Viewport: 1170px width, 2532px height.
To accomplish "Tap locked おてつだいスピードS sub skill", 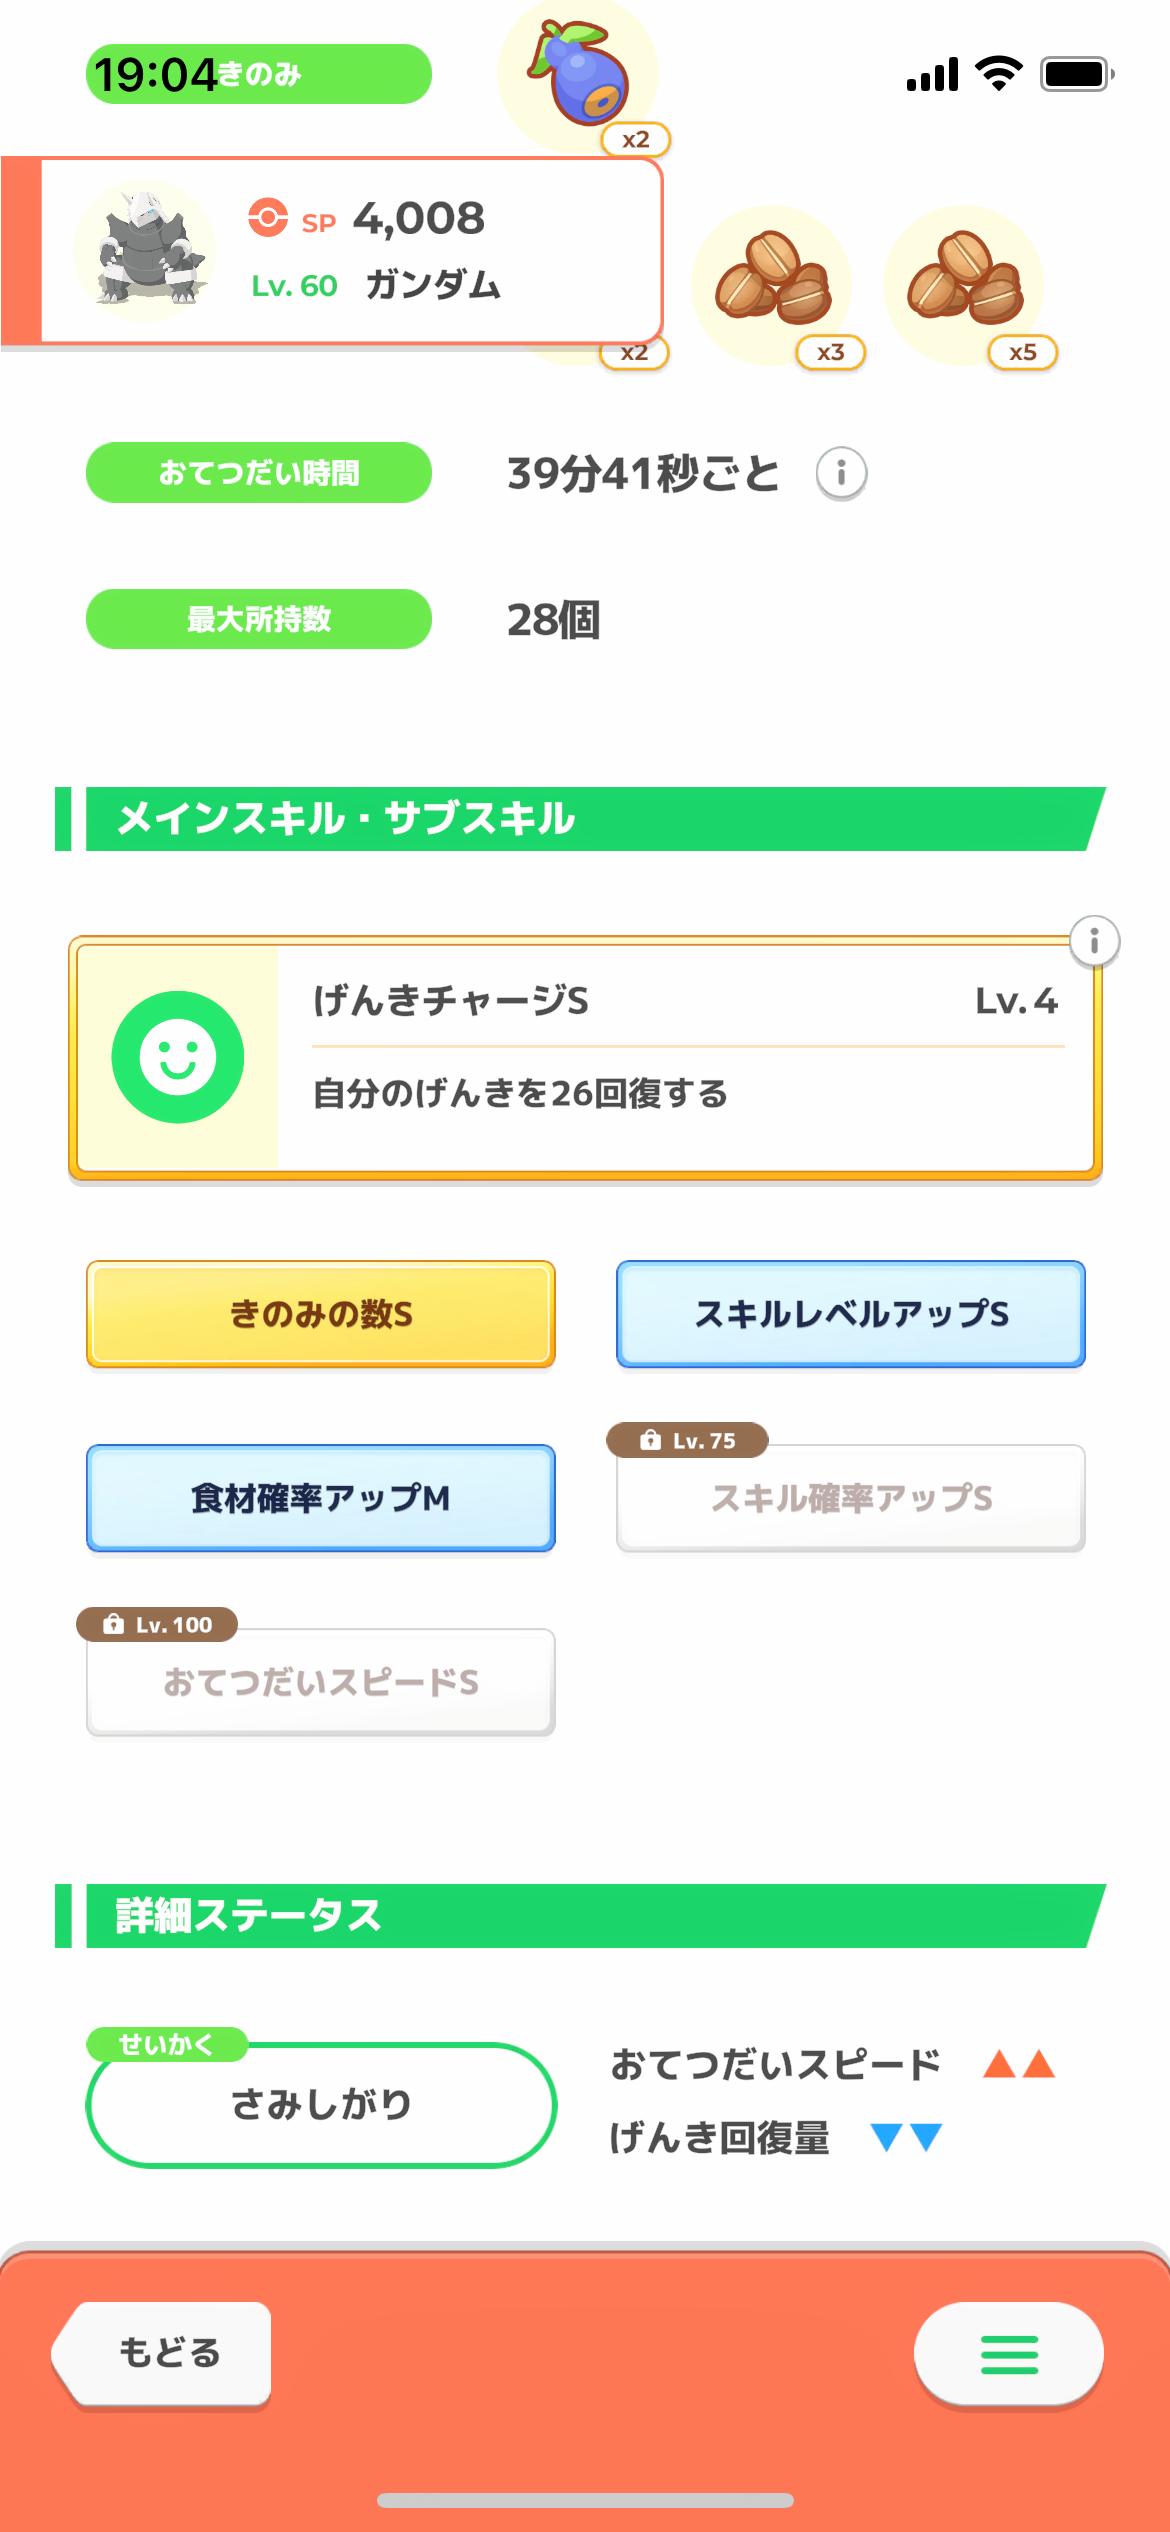I will [321, 1682].
